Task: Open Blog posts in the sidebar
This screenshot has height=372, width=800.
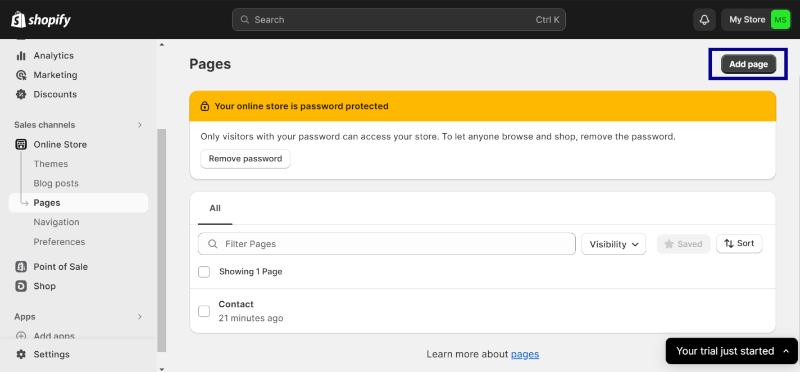Action: pyautogui.click(x=56, y=183)
